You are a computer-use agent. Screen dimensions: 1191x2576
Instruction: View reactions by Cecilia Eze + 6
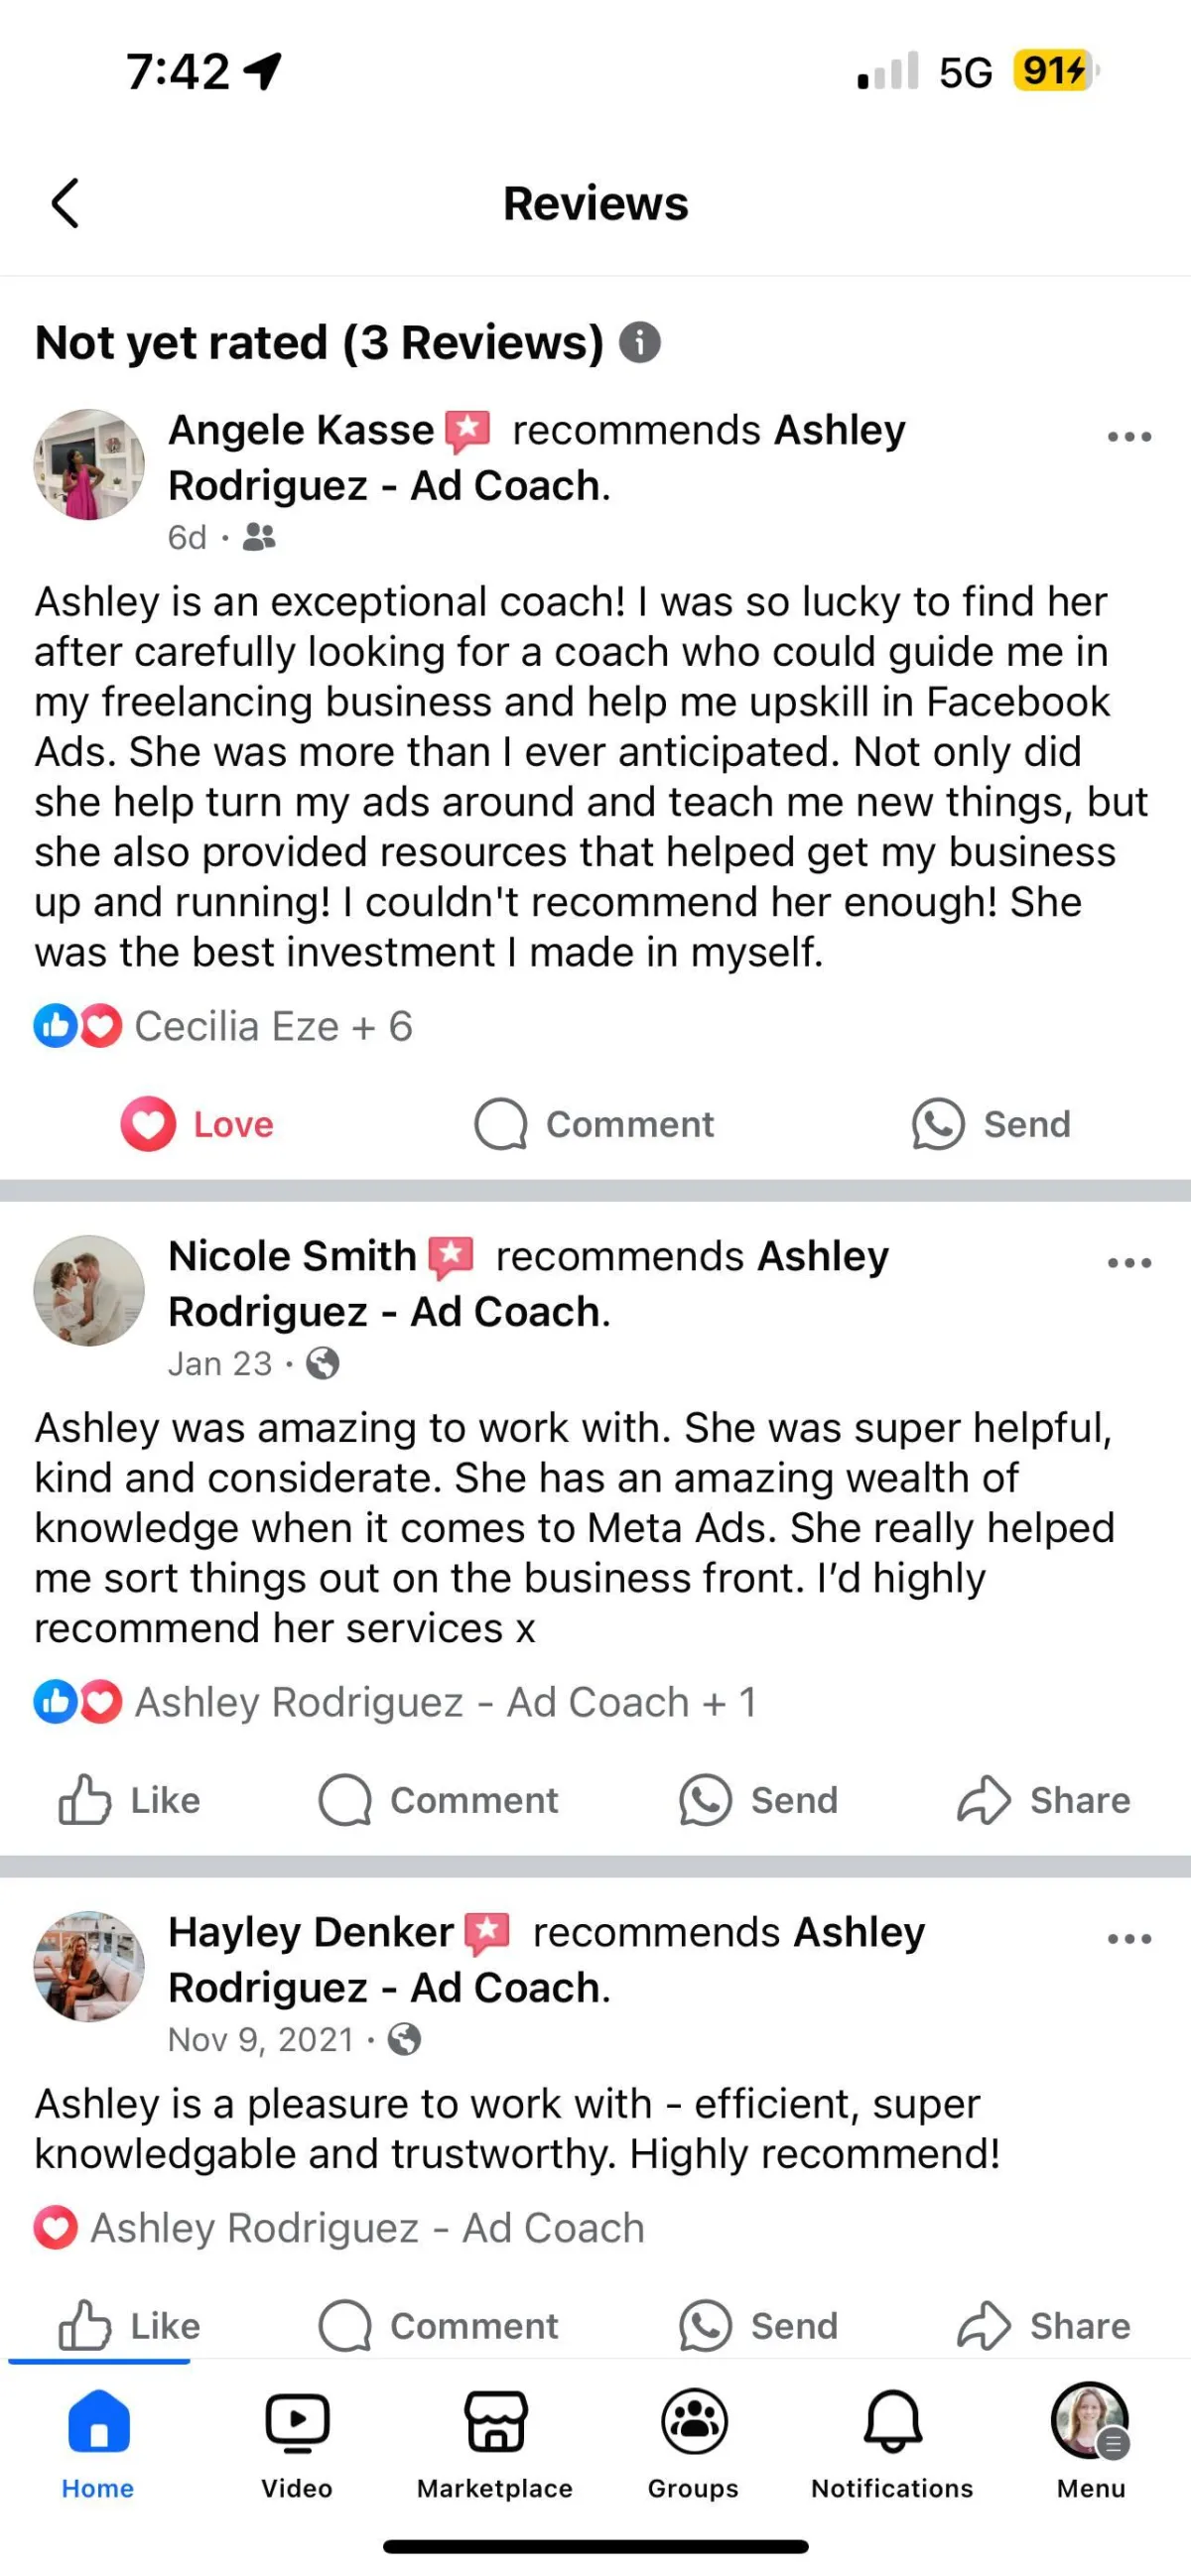point(223,1027)
